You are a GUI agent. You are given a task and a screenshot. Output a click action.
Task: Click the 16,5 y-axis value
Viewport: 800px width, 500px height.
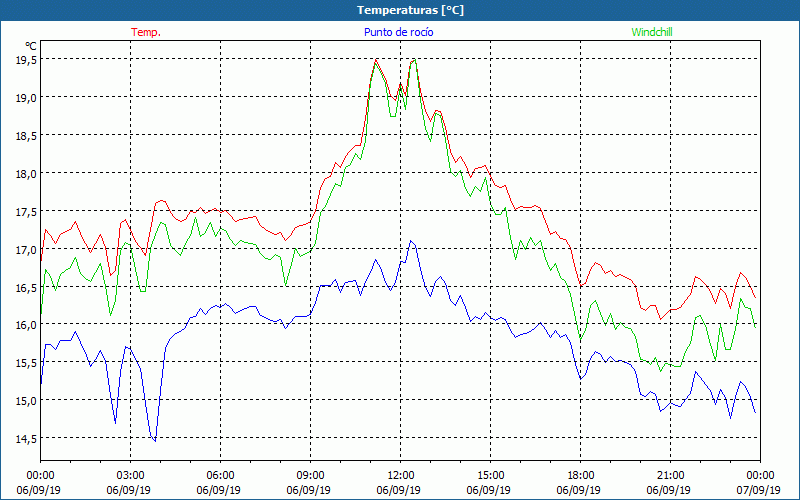tap(26, 287)
